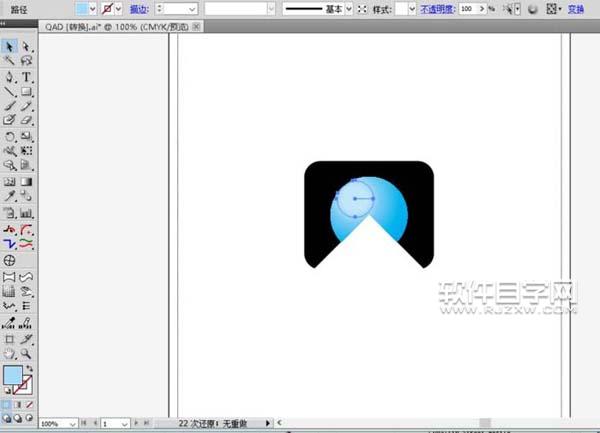
Task: Activate the Rectangle shape tool
Action: coord(26,92)
